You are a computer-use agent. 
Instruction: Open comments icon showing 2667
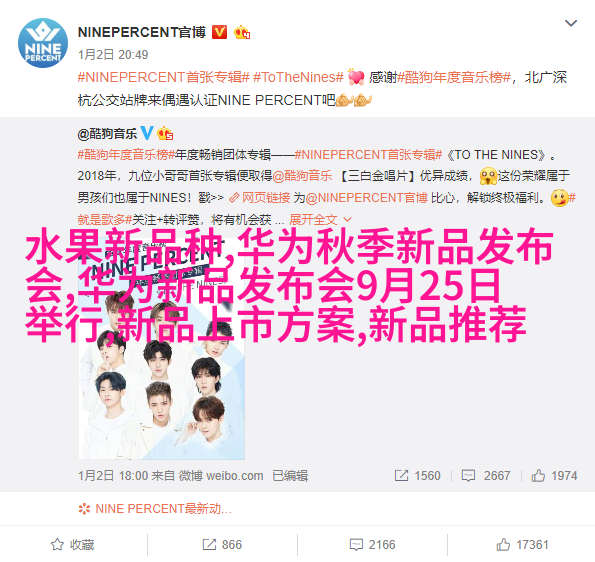468,475
